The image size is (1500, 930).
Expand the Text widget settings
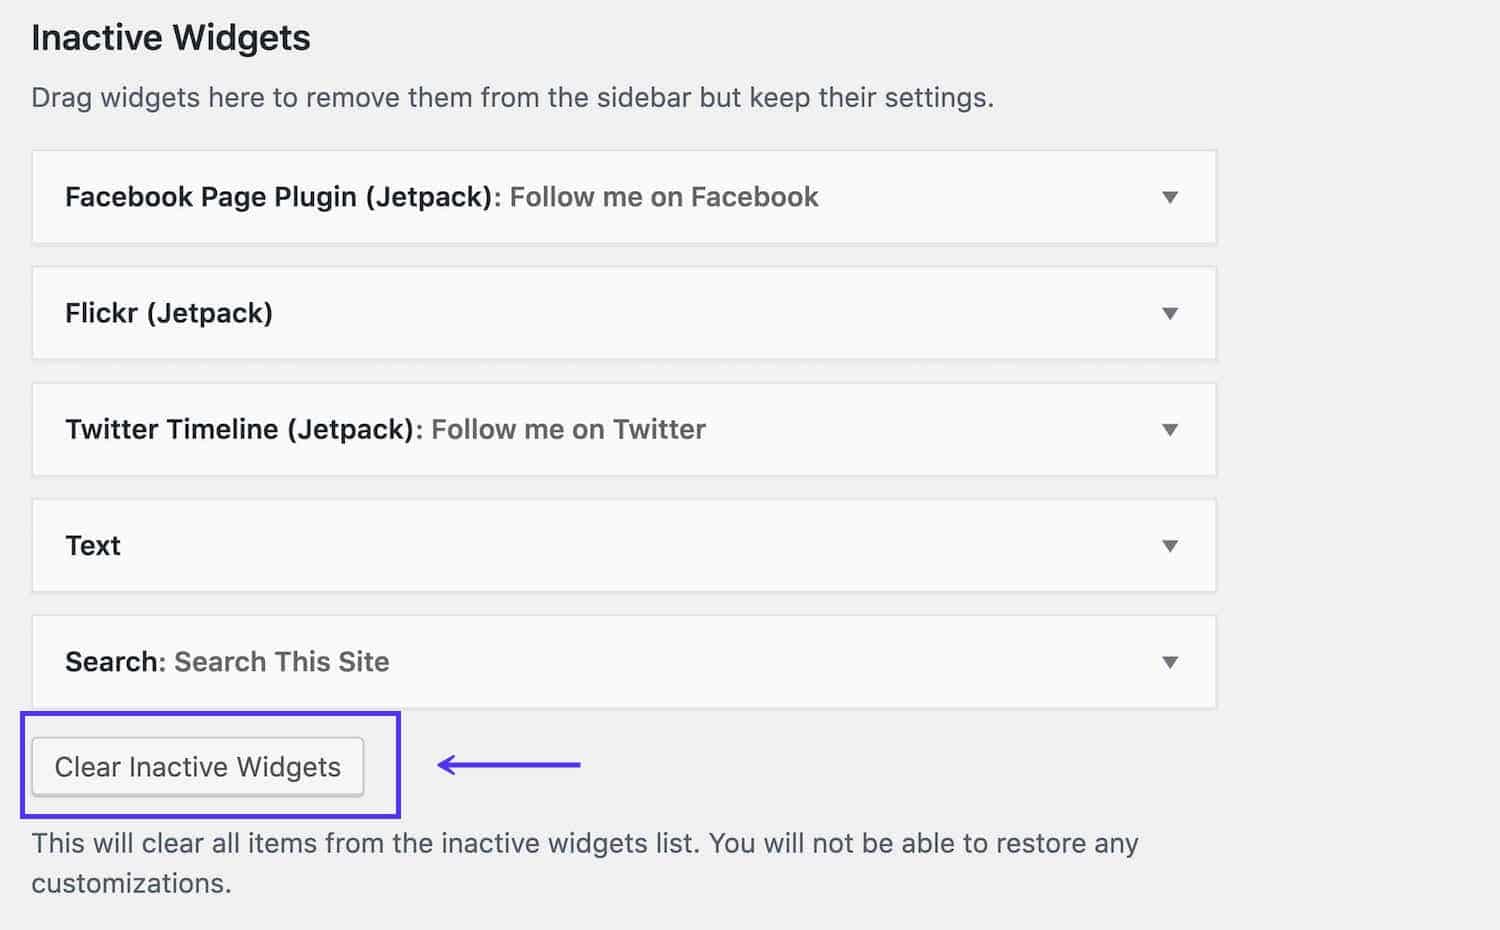1169,546
